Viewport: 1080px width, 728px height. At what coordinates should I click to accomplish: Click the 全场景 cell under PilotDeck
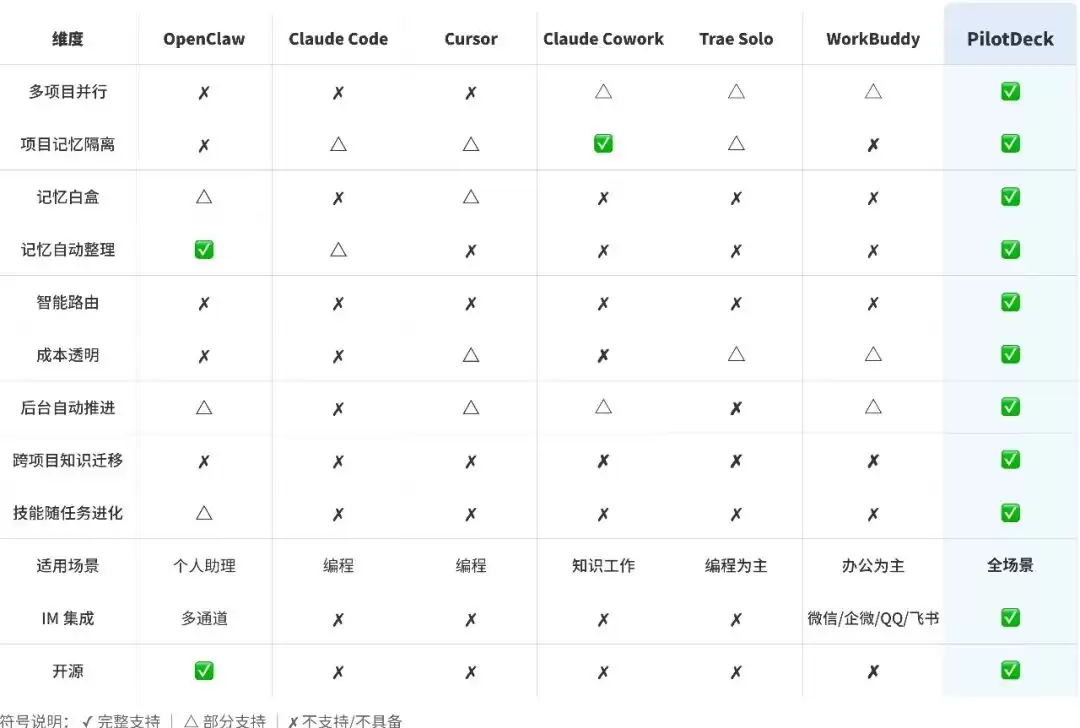click(1010, 565)
